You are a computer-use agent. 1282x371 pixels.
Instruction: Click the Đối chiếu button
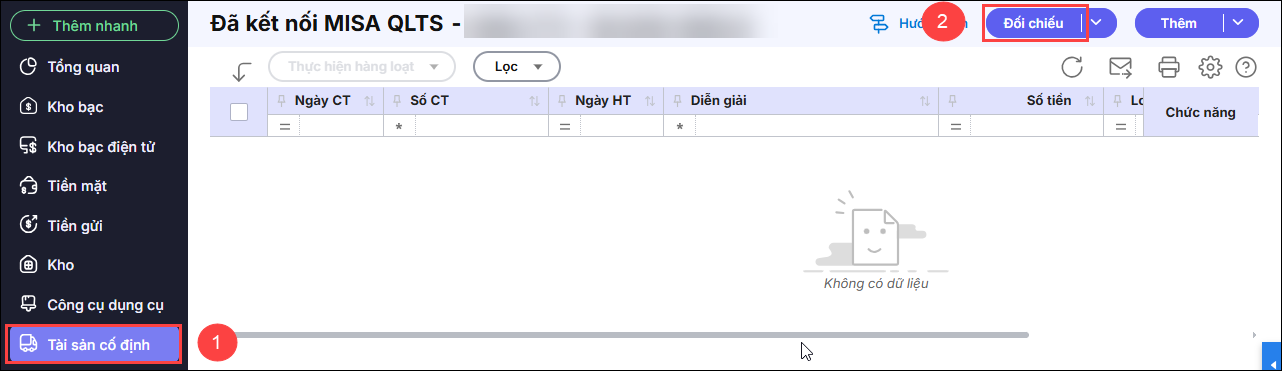point(1033,23)
